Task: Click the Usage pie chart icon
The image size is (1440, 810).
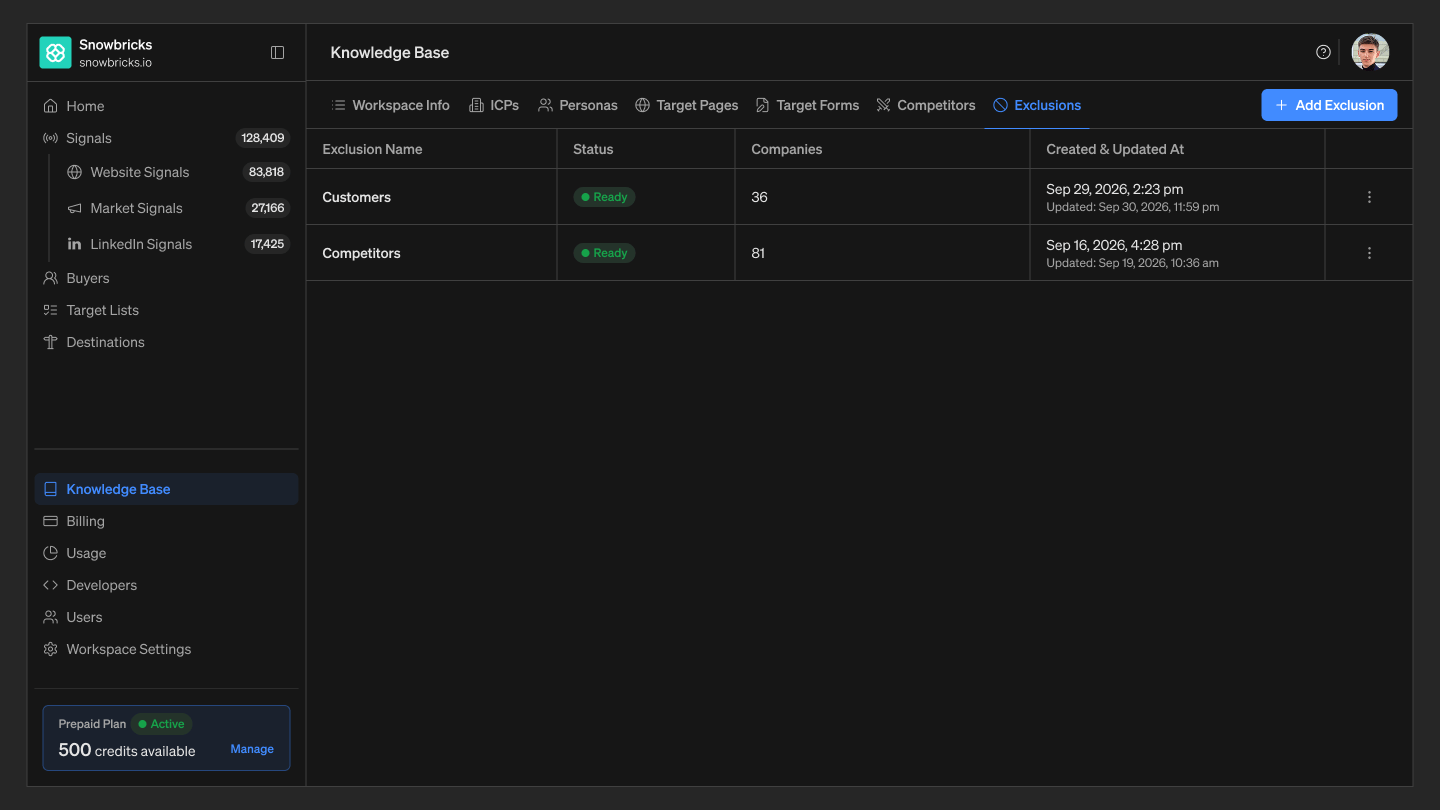Action: 50,553
